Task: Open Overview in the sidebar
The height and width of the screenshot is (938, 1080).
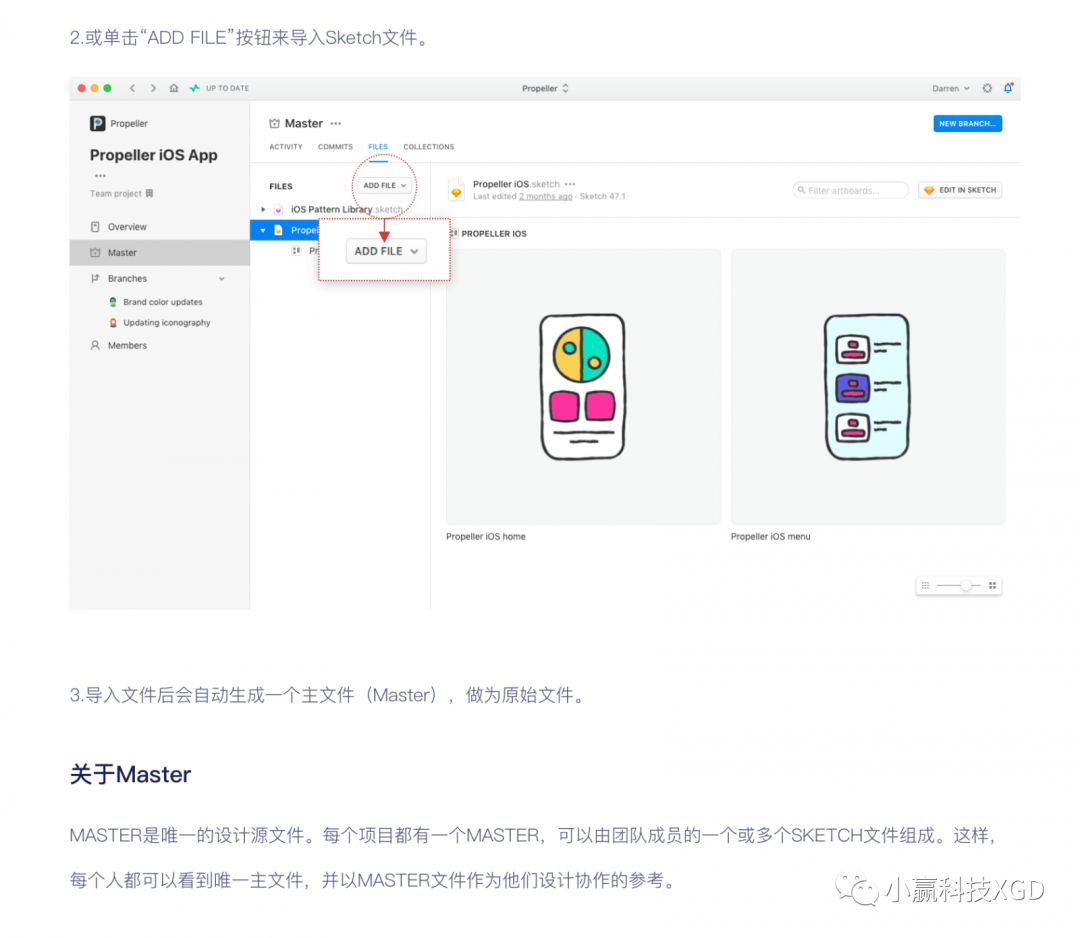Action: coord(127,227)
